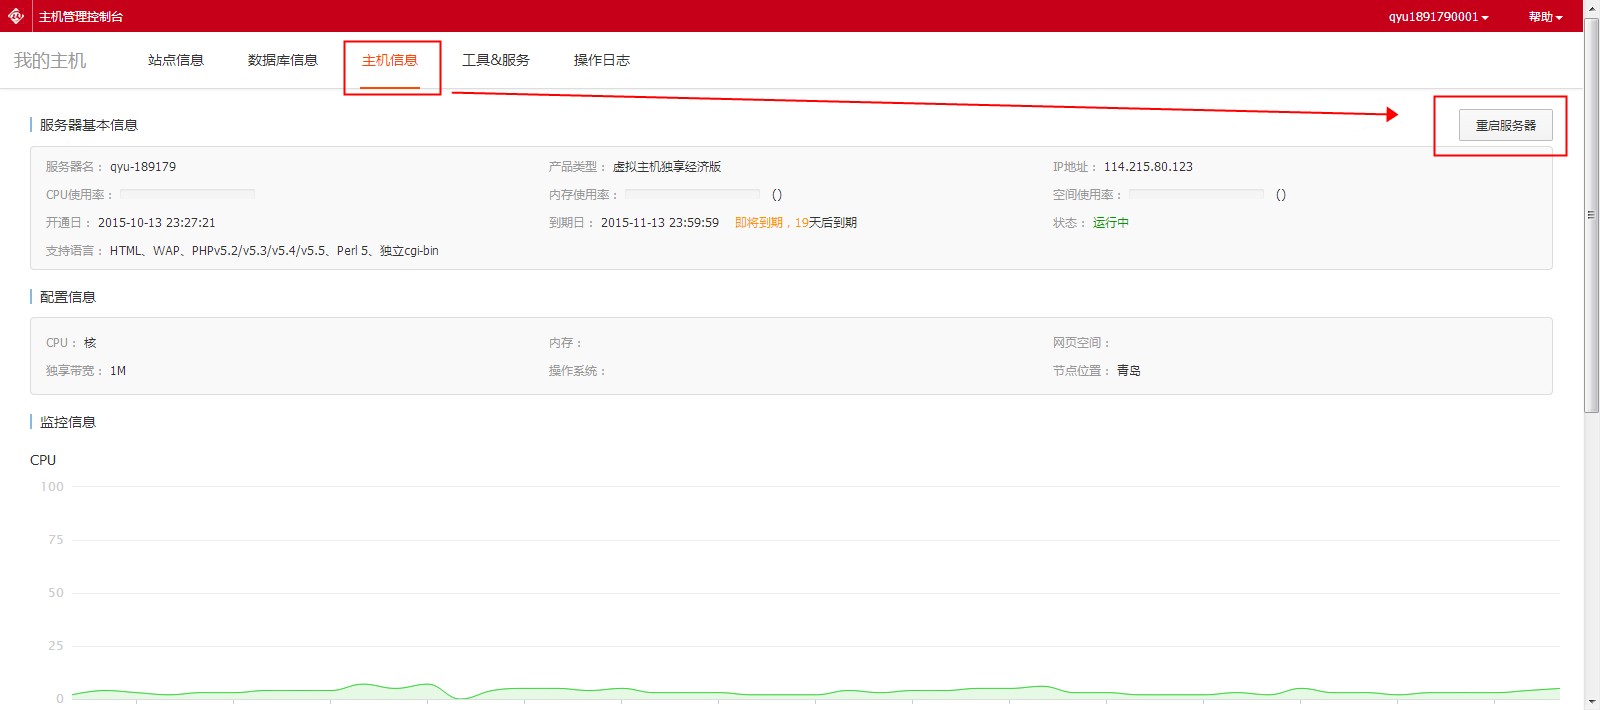Click the vertical scrollbar thumb
Screen dimensions: 1600x710
coord(1591,215)
